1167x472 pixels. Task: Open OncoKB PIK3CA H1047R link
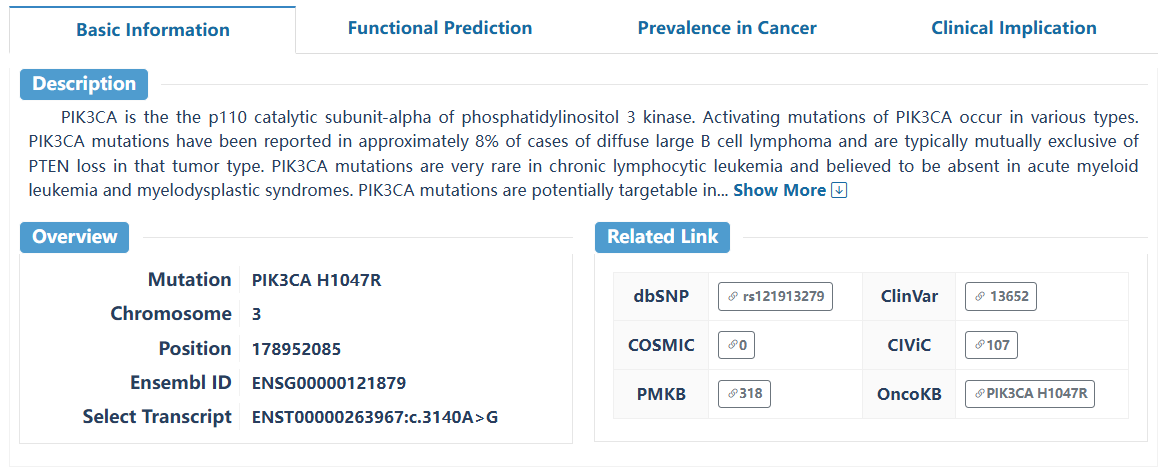[1030, 393]
